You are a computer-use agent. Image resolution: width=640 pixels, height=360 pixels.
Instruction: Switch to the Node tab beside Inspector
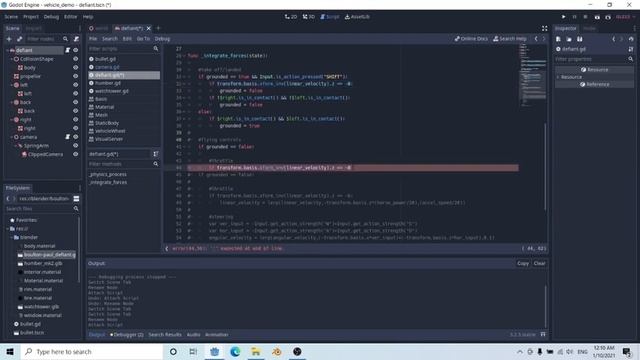click(x=589, y=28)
